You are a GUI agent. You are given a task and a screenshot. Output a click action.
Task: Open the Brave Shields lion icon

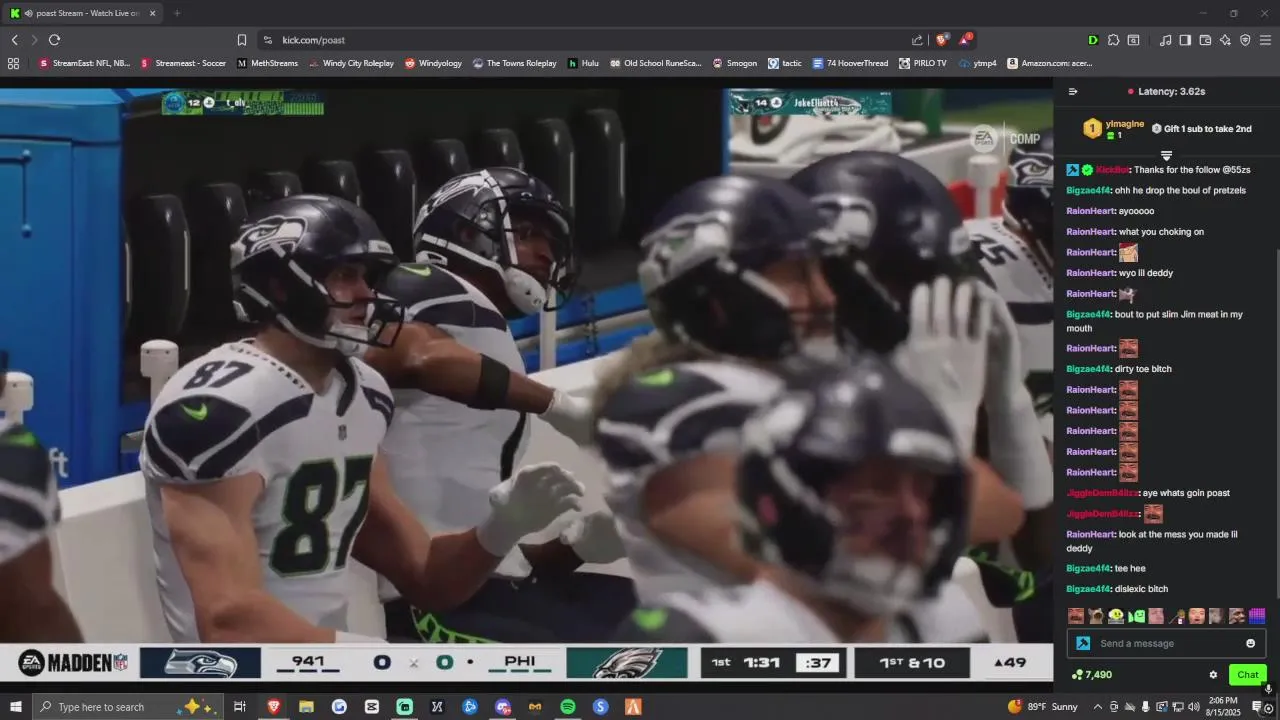pos(941,40)
